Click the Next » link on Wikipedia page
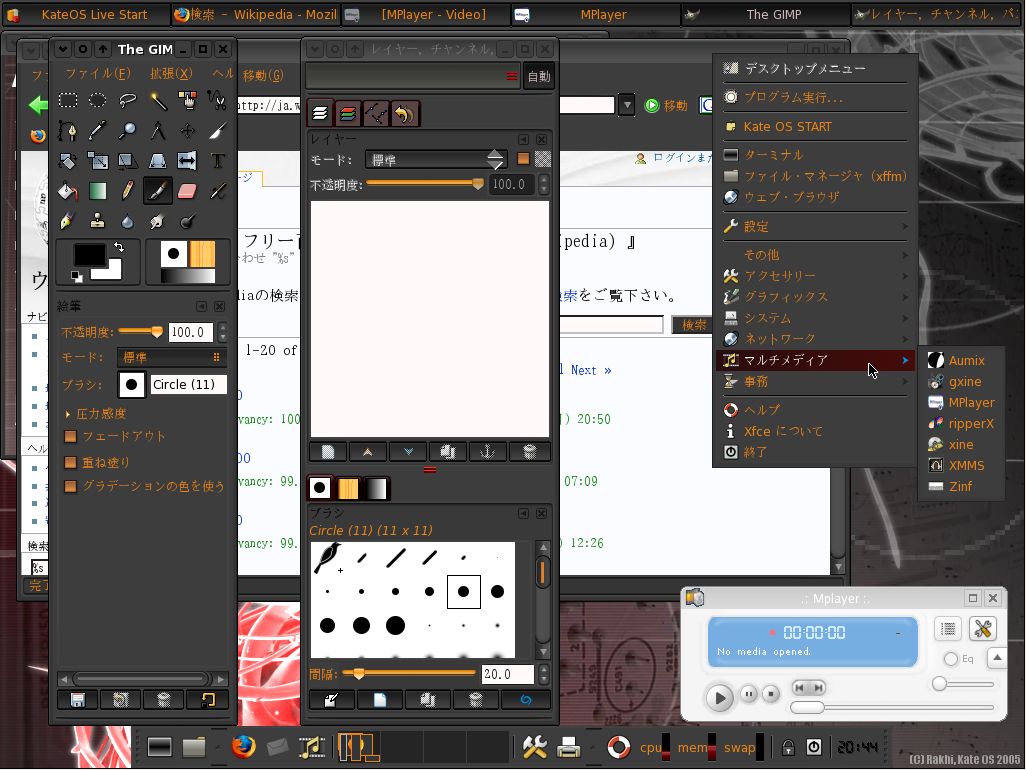The height and width of the screenshot is (770, 1026). [x=590, y=370]
